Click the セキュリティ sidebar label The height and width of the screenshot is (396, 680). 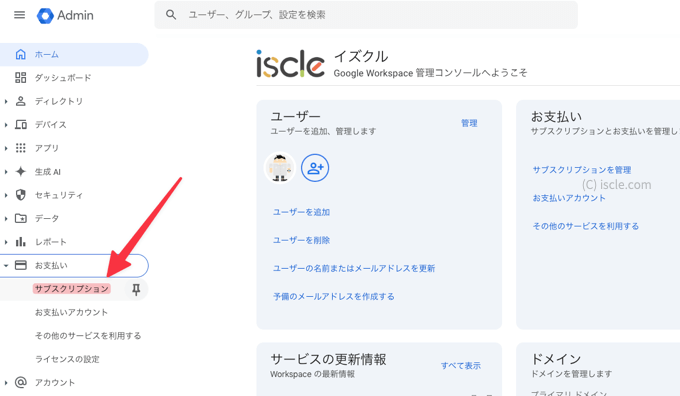pos(59,195)
